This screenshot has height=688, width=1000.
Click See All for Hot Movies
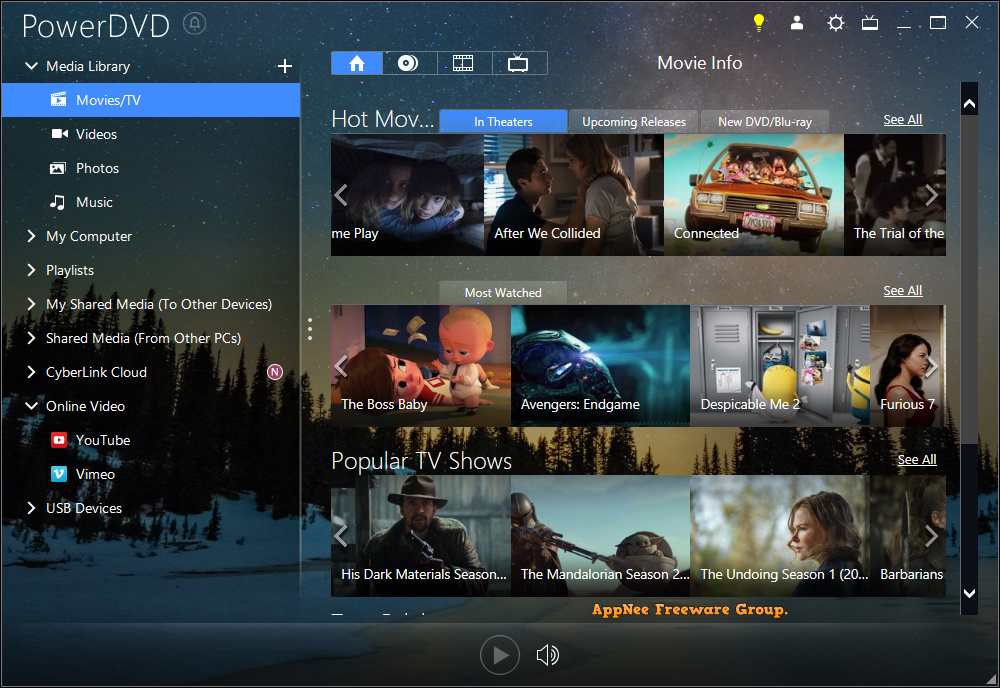pos(902,120)
